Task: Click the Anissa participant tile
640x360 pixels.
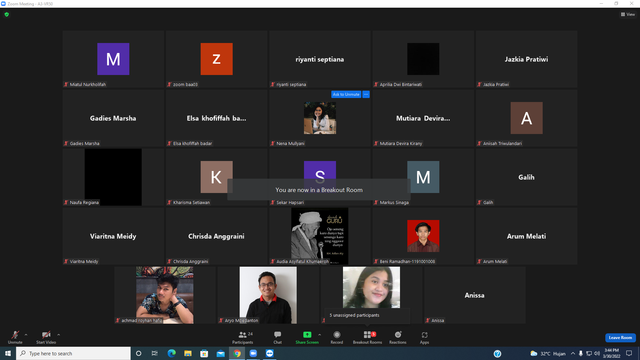Action: 475,295
